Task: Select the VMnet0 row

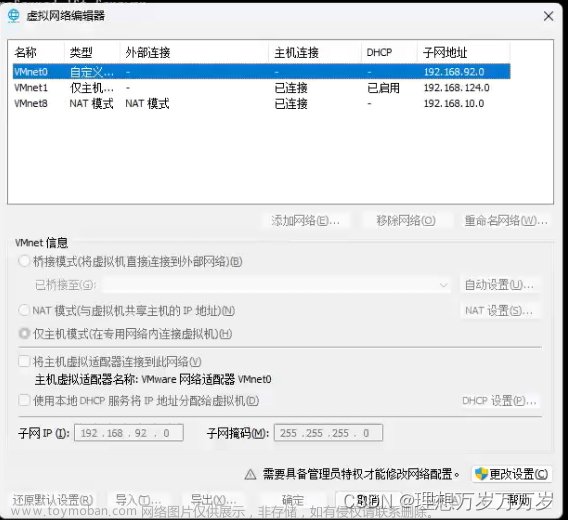Action: click(x=262, y=72)
